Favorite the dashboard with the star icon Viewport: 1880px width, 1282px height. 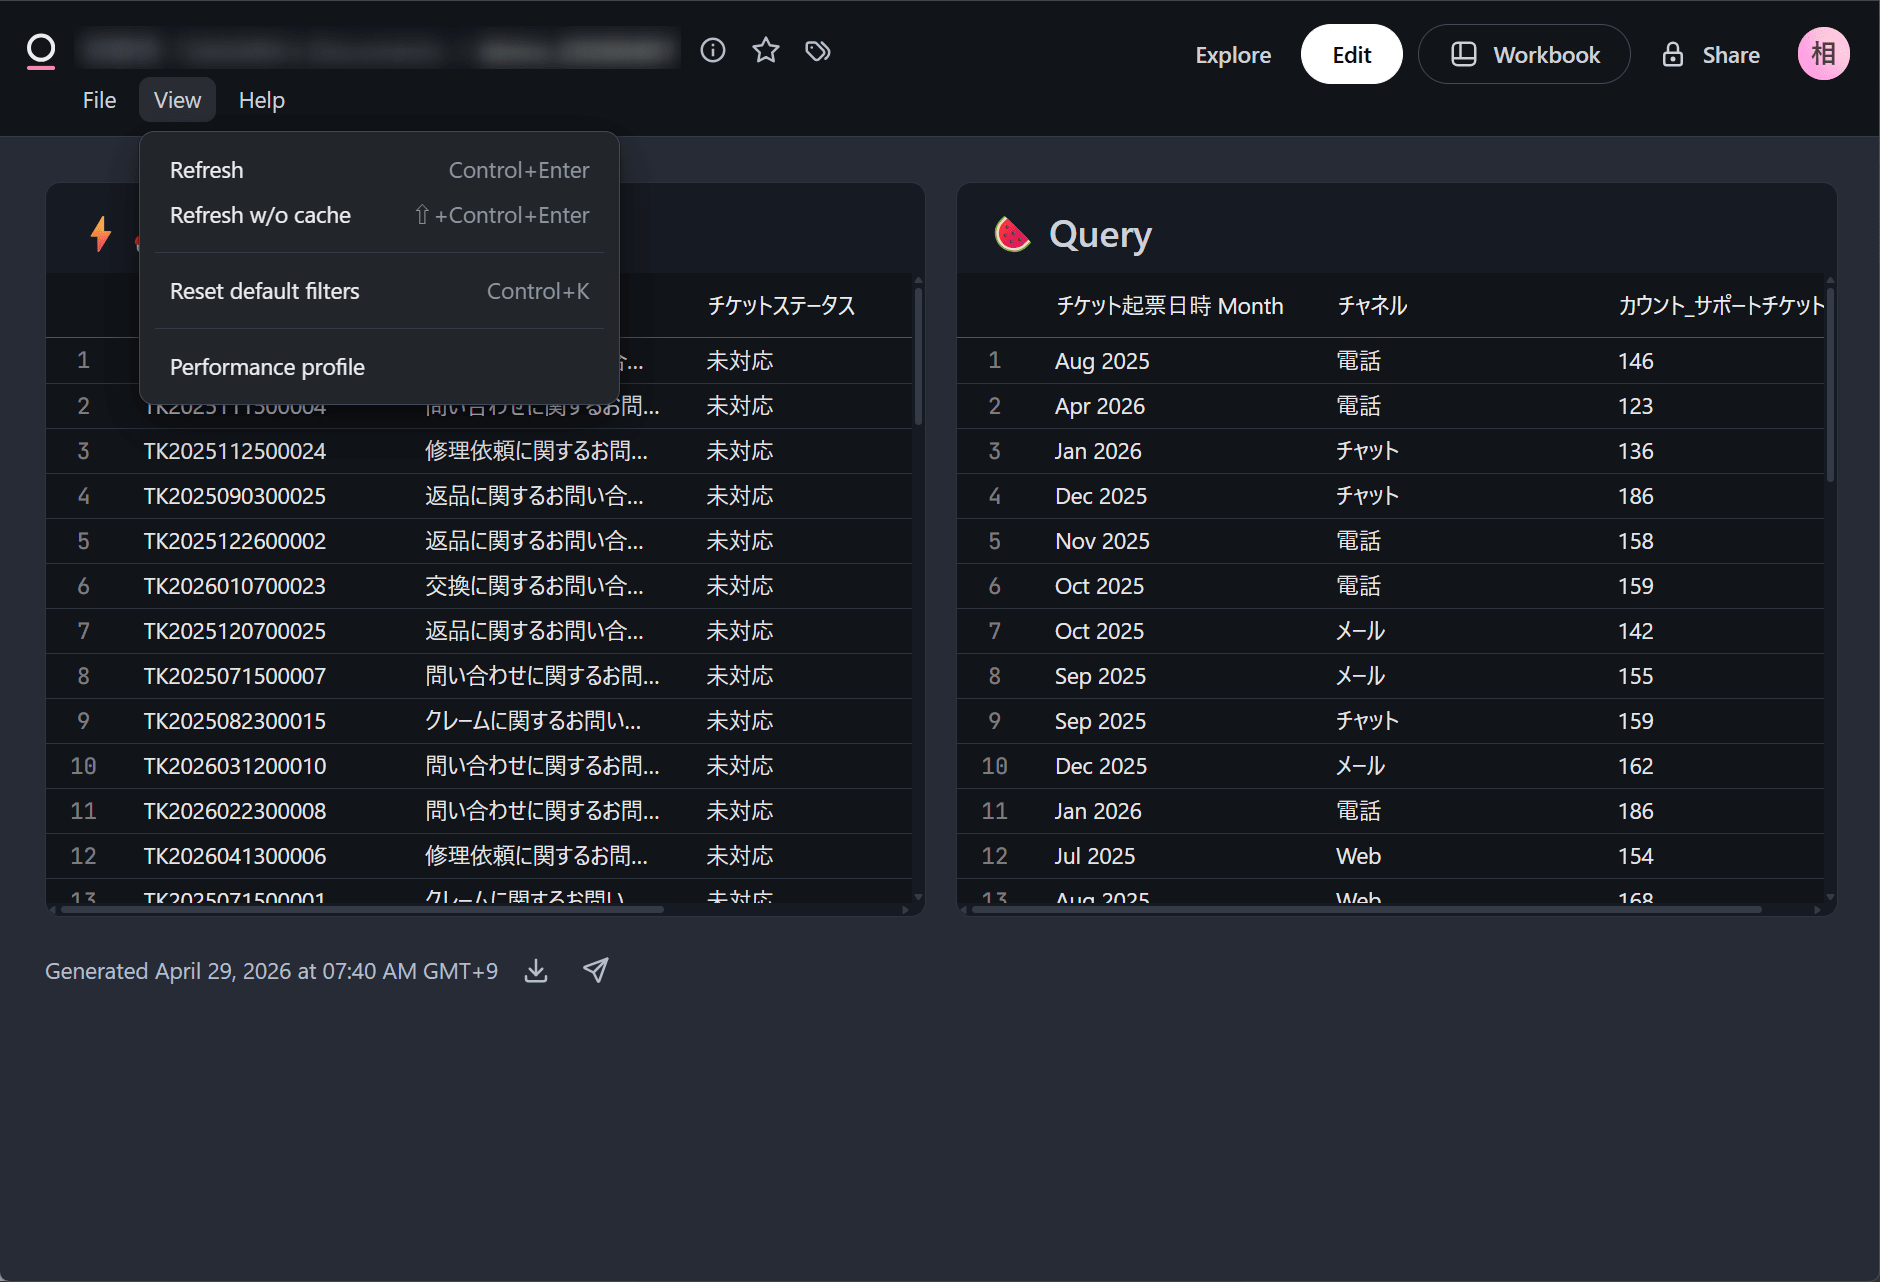coord(766,50)
